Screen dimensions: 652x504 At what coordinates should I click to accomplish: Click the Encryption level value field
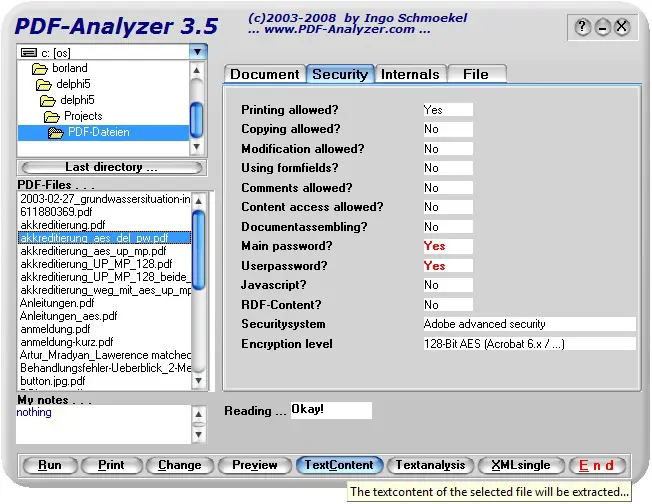(529, 344)
